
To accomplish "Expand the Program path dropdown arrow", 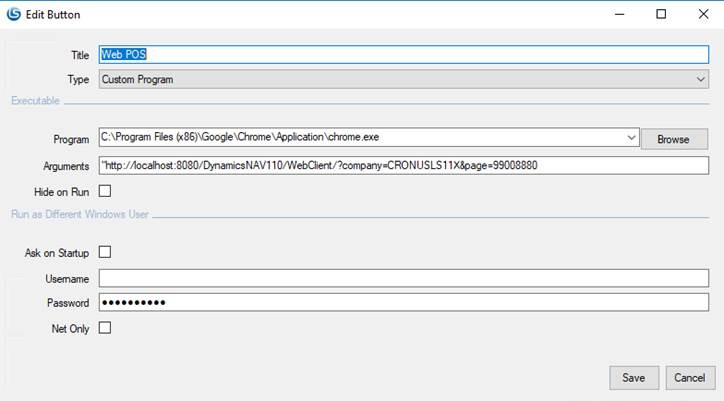I will pos(631,139).
